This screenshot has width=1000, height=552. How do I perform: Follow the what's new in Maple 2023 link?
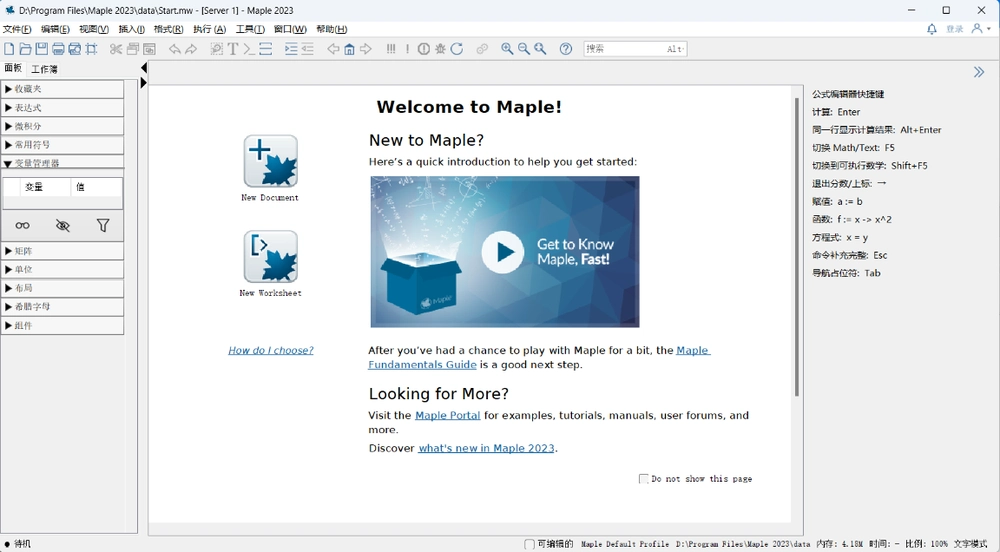click(486, 448)
